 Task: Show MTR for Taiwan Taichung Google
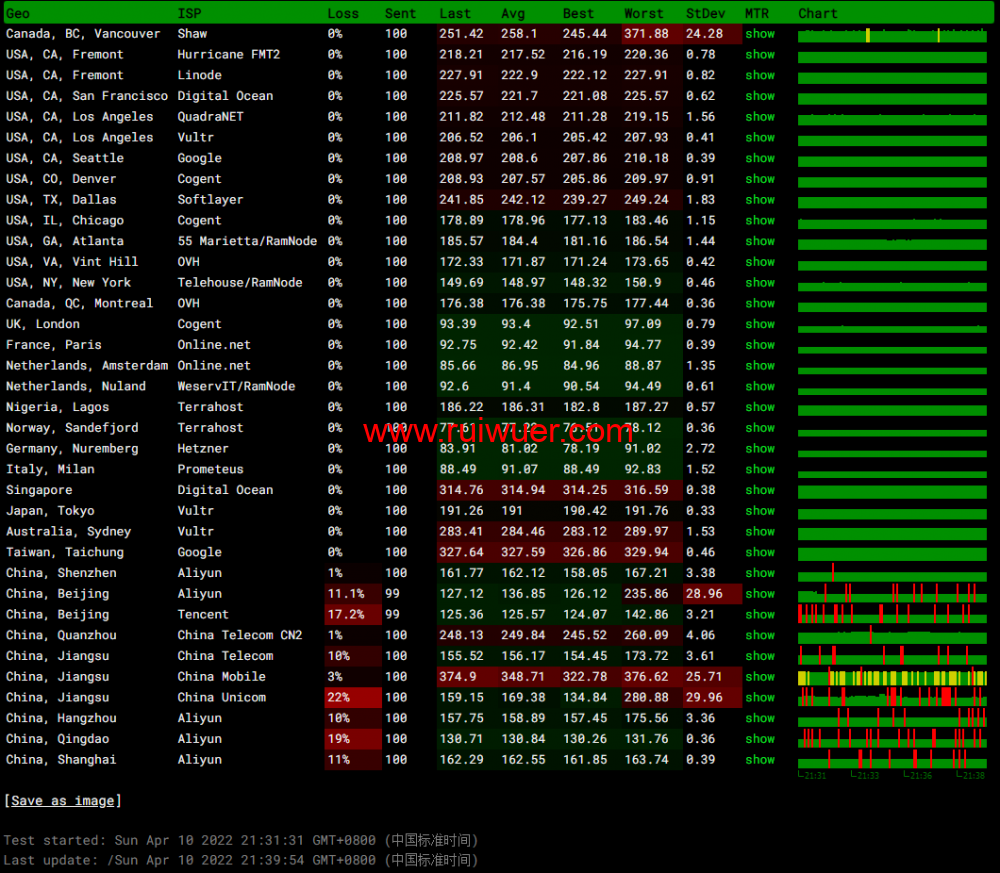click(x=759, y=552)
